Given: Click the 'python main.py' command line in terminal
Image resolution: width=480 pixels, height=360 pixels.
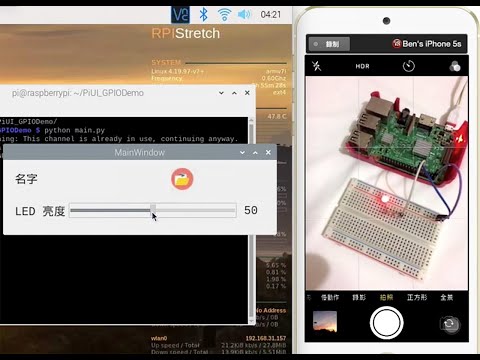Looking at the screenshot, I should pos(75,130).
